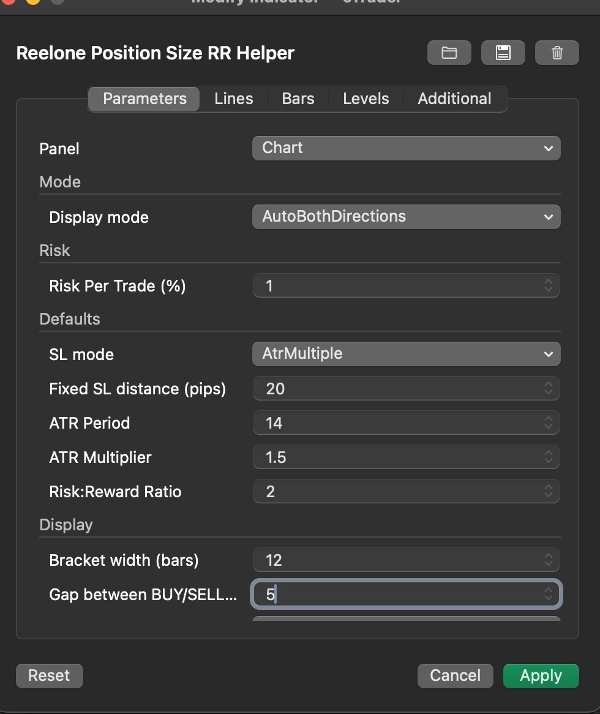Viewport: 600px width, 714px height.
Task: Click the delete preset trash icon
Action: [557, 53]
